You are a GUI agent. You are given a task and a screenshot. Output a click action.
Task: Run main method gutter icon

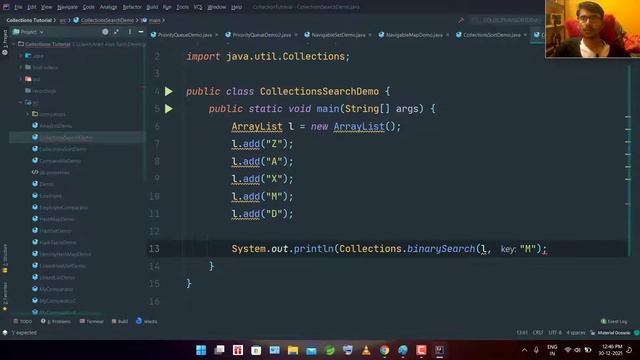coord(169,109)
